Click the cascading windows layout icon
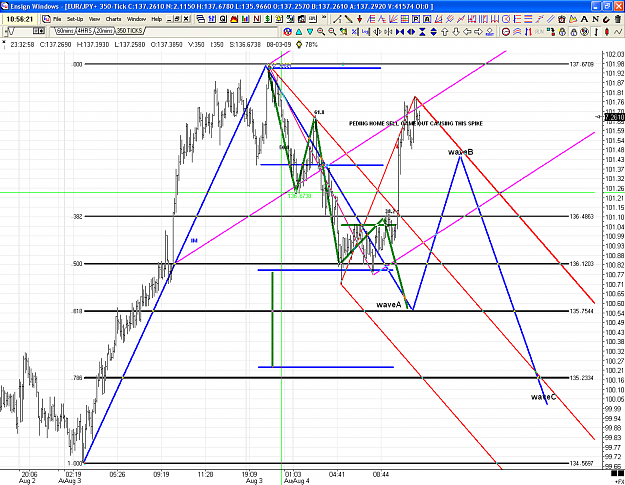The height and width of the screenshot is (485, 625). [x=201, y=19]
